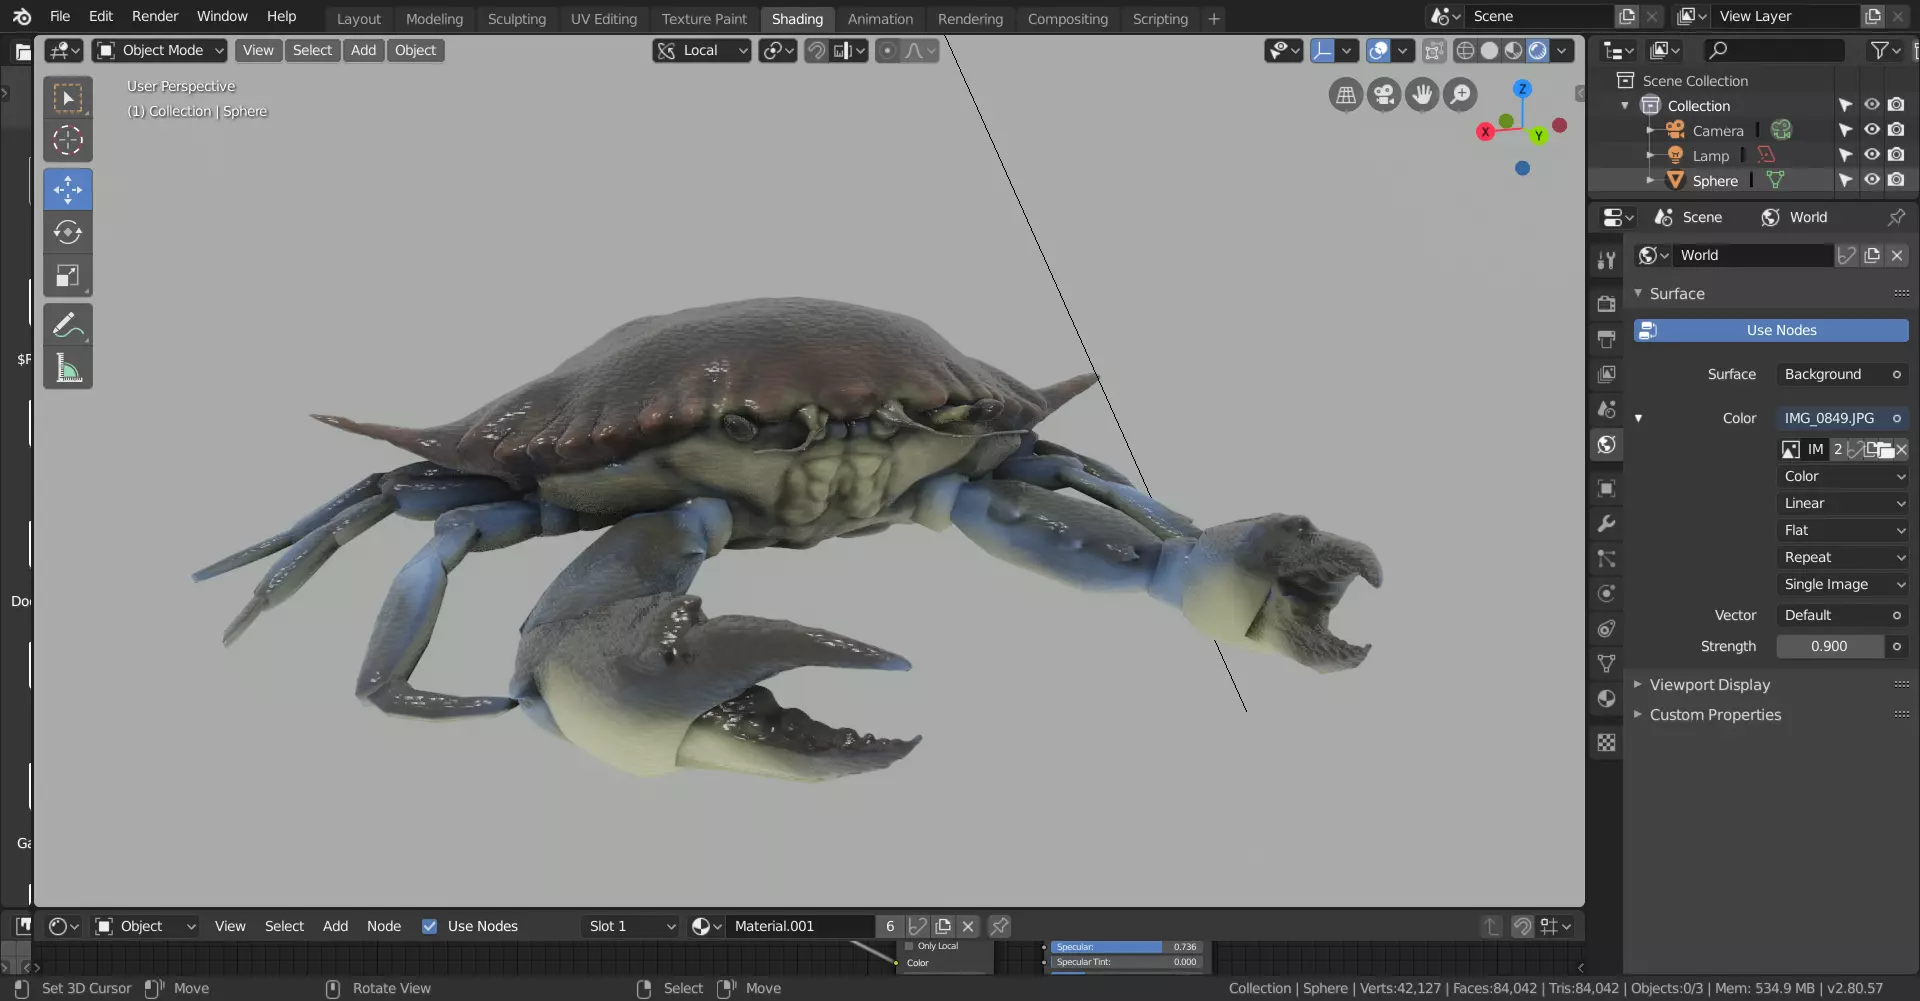Toggle Use Nodes checkbox in node editor
The image size is (1920, 1001).
(429, 926)
